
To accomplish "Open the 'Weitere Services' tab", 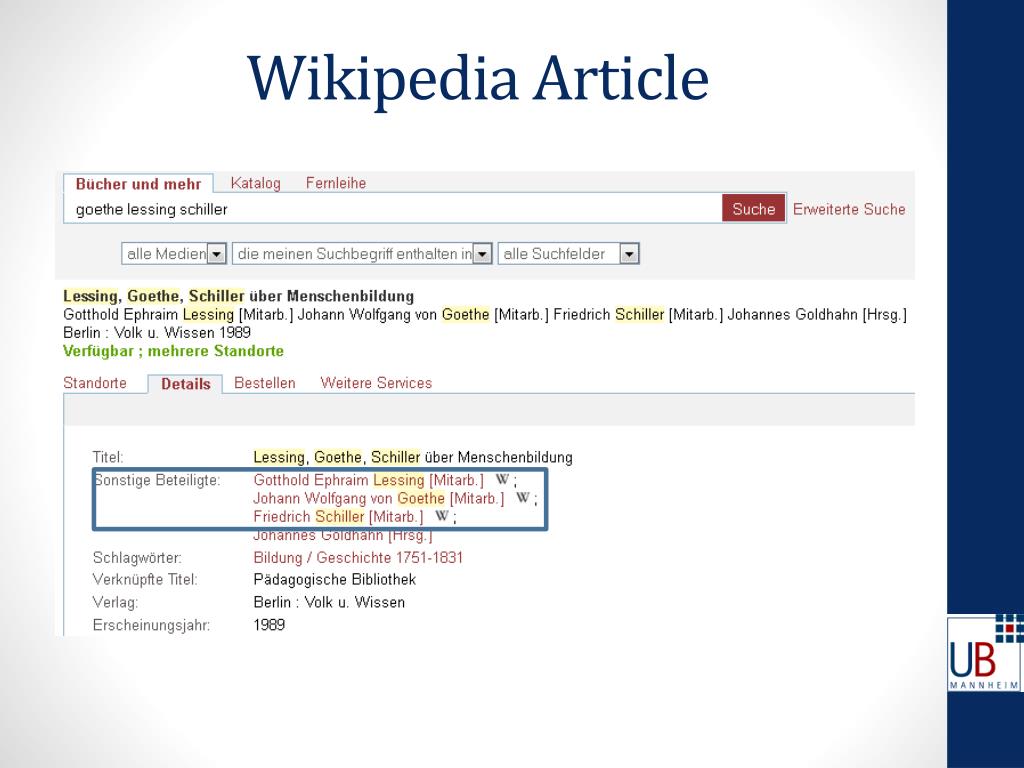I will (376, 383).
